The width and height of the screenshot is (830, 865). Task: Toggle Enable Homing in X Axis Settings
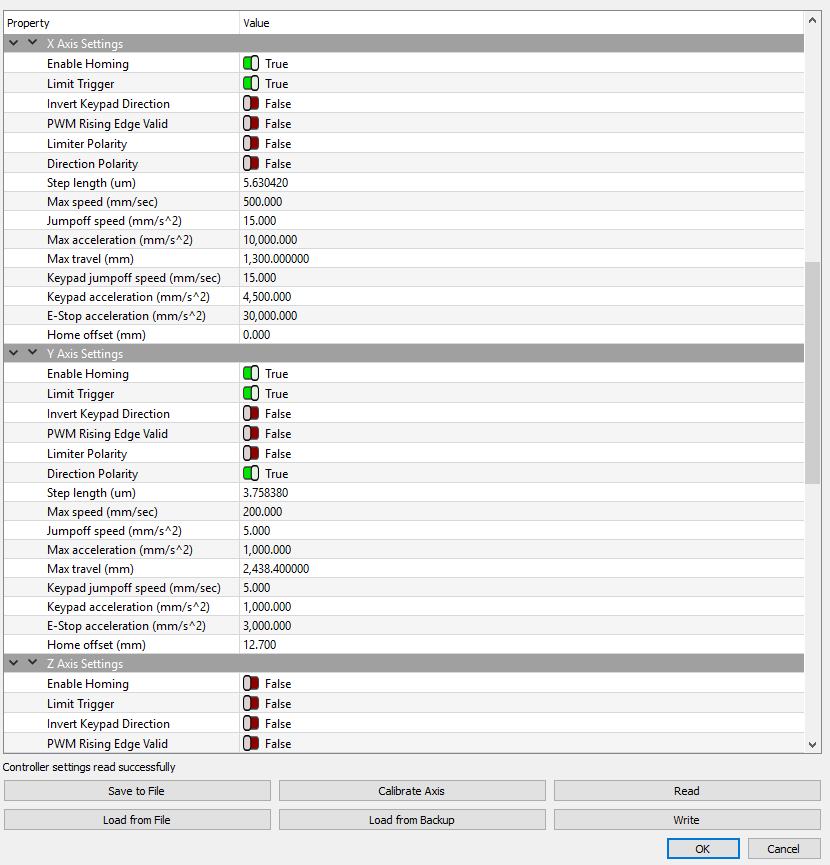(251, 63)
